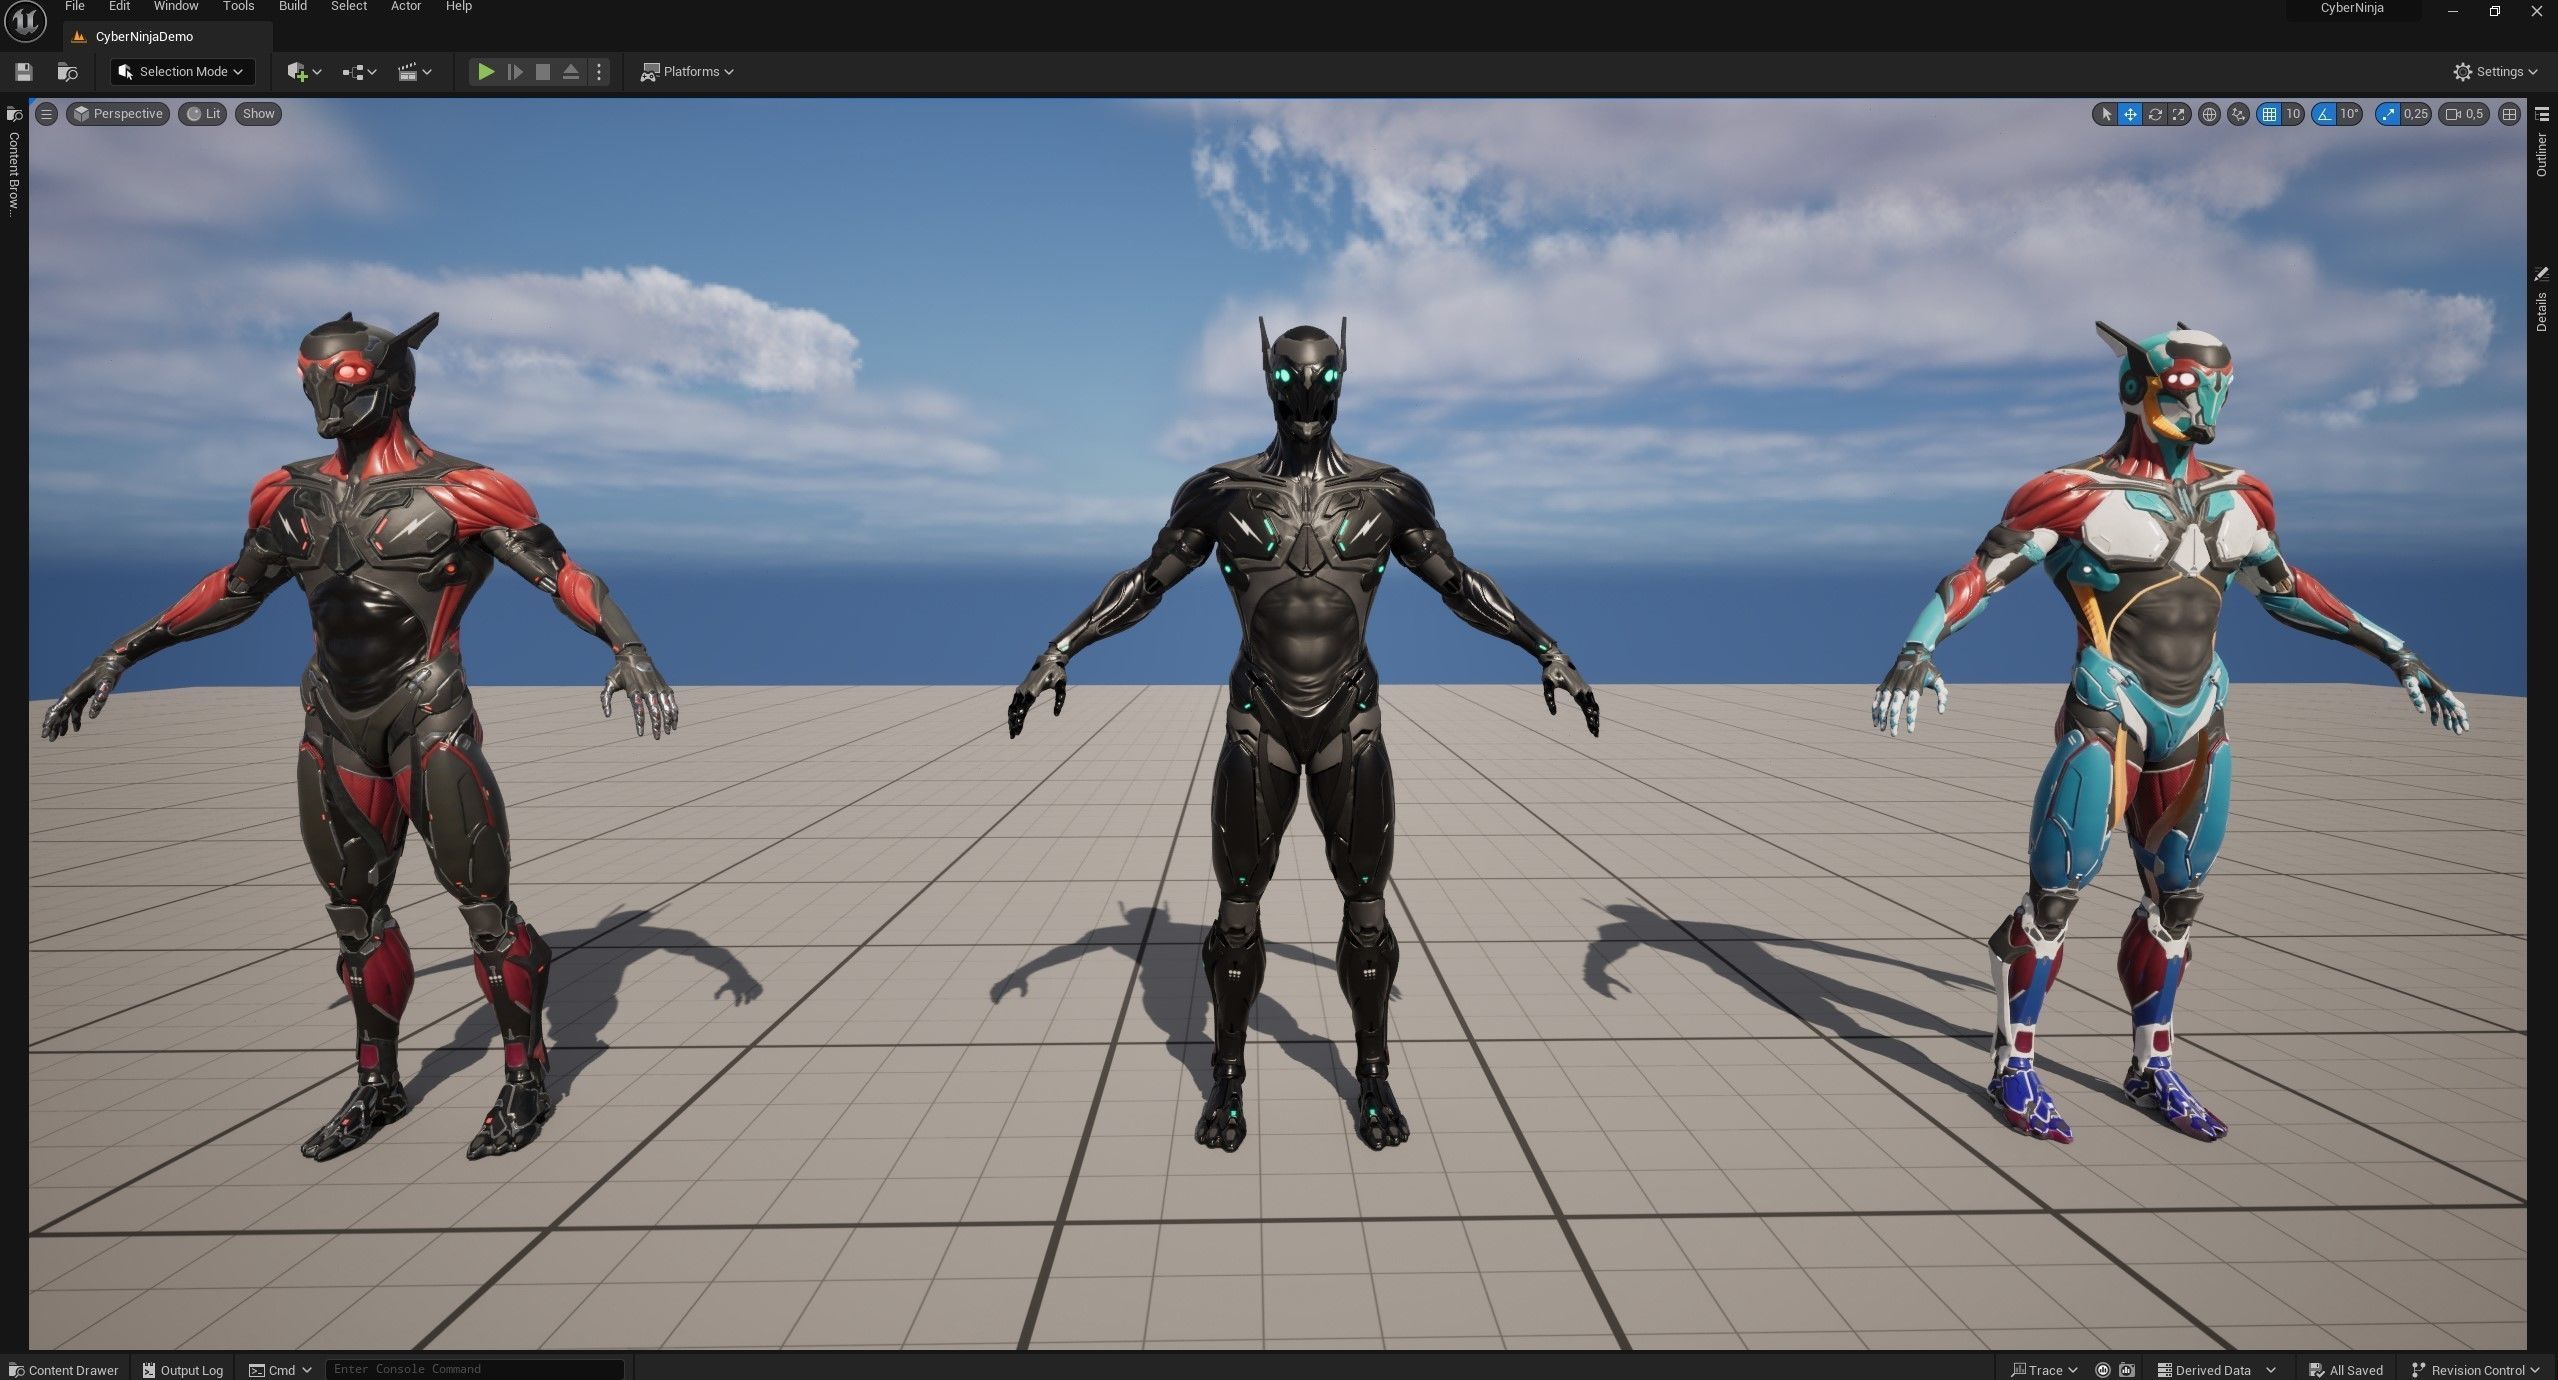Open the Blueprints toolbar dropdown
The height and width of the screenshot is (1380, 2558).
pos(359,71)
